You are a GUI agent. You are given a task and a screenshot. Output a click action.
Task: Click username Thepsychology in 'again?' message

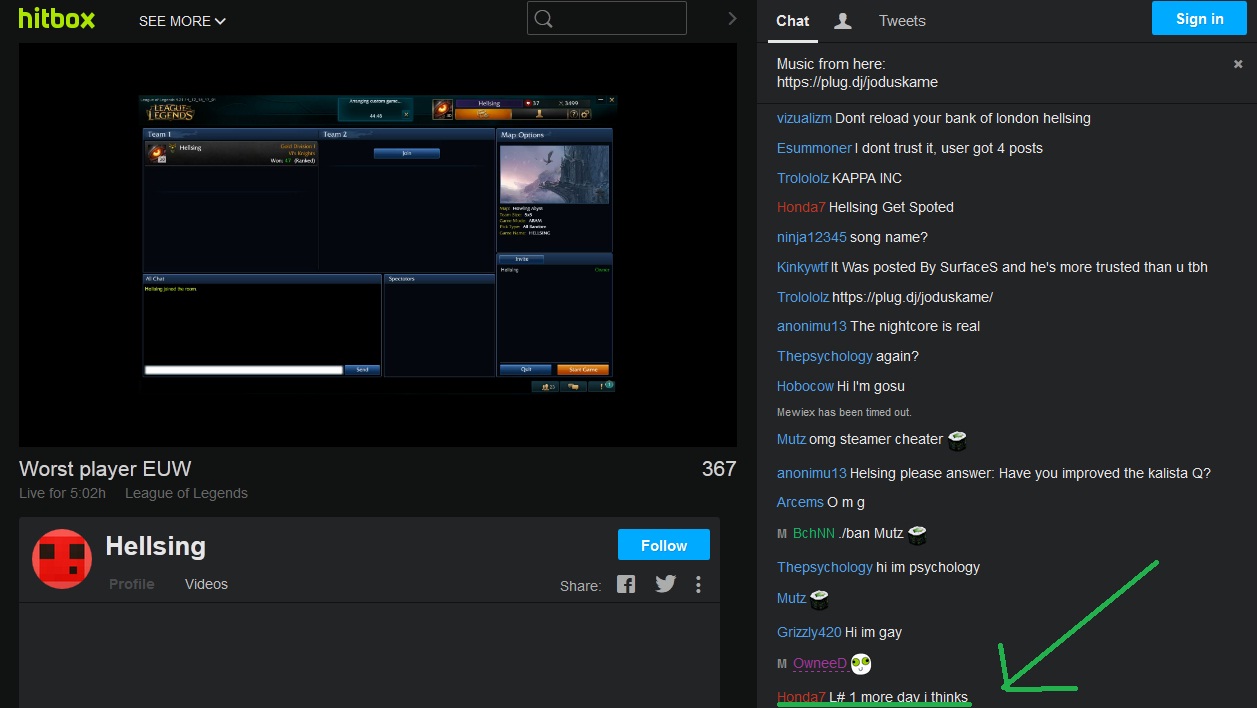pos(825,356)
